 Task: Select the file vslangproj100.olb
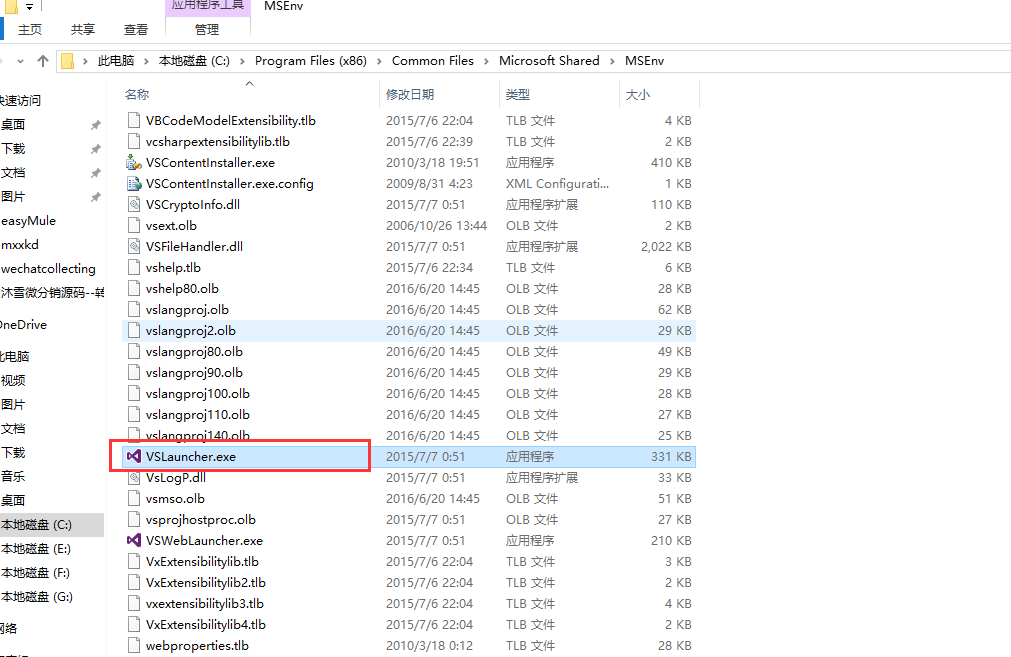[409, 394]
